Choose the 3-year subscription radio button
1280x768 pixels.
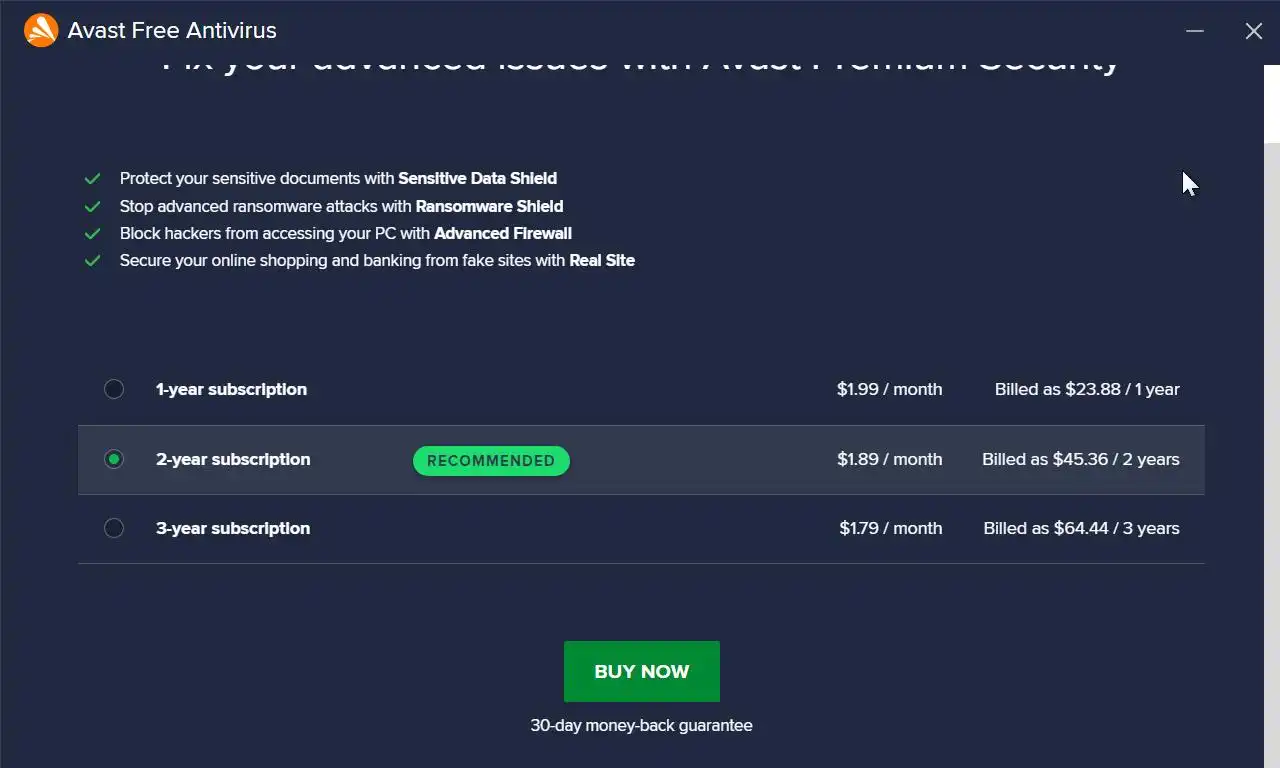(x=114, y=528)
